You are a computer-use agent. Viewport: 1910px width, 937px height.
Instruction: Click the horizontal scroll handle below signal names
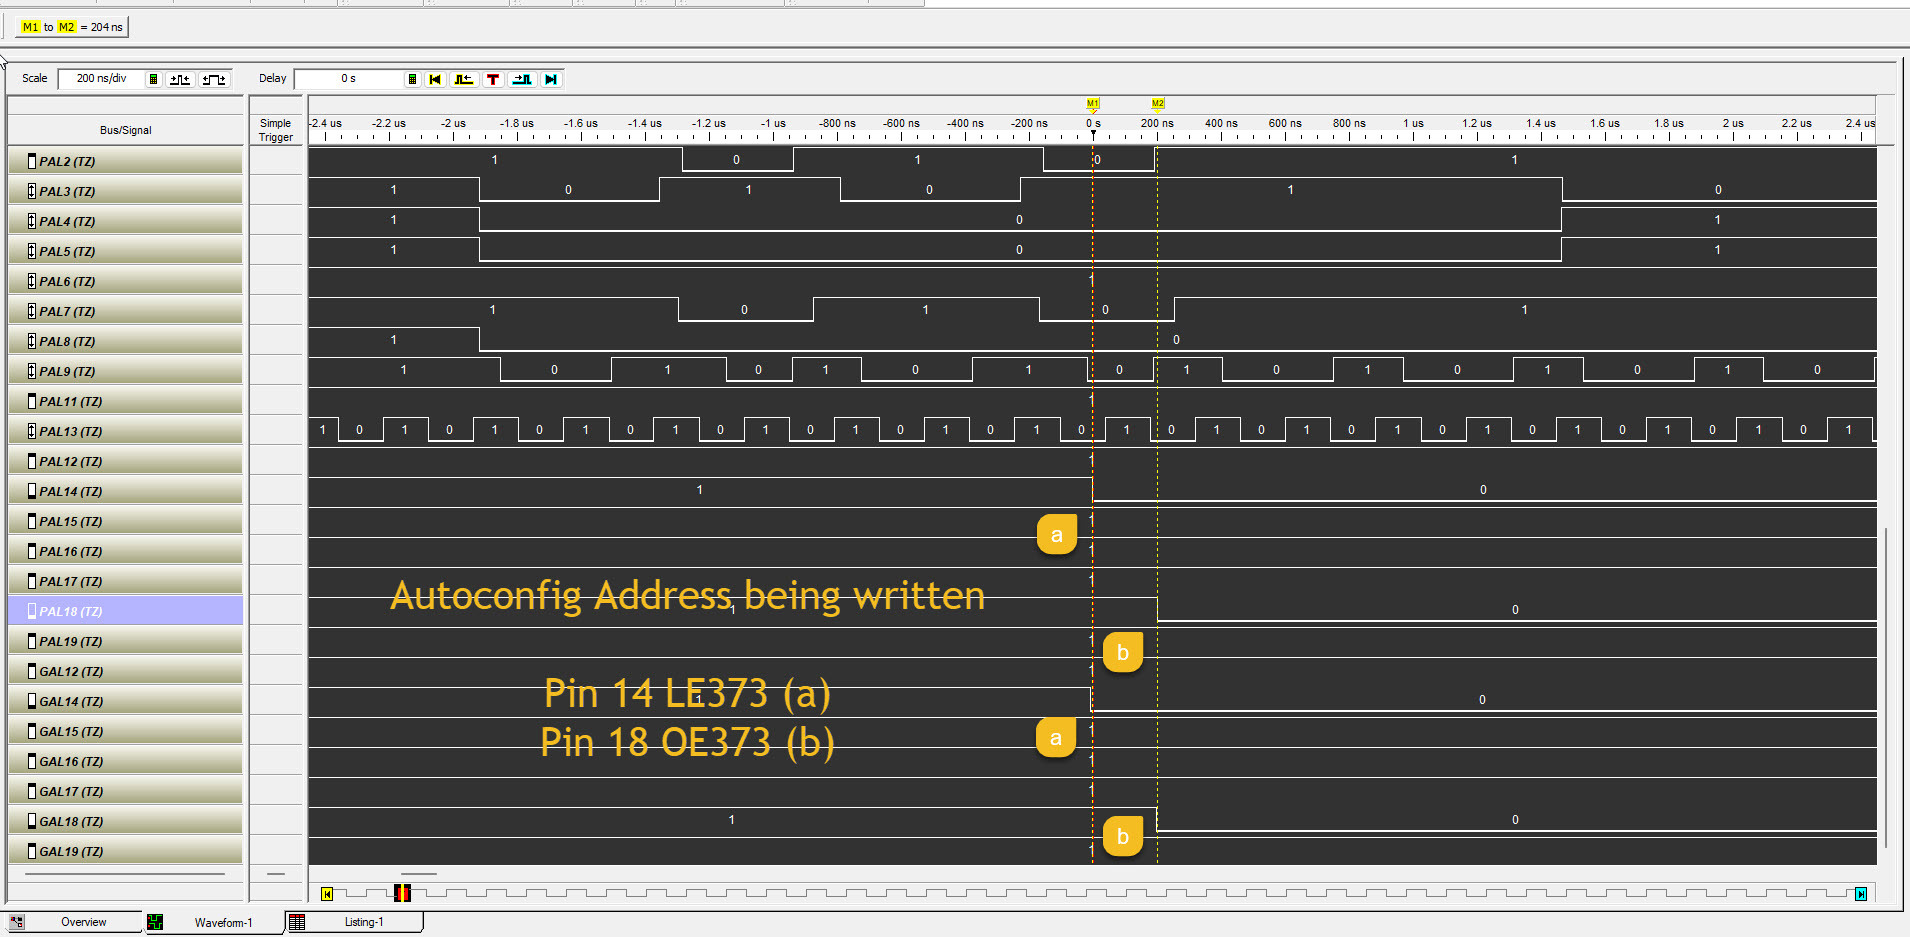[125, 874]
